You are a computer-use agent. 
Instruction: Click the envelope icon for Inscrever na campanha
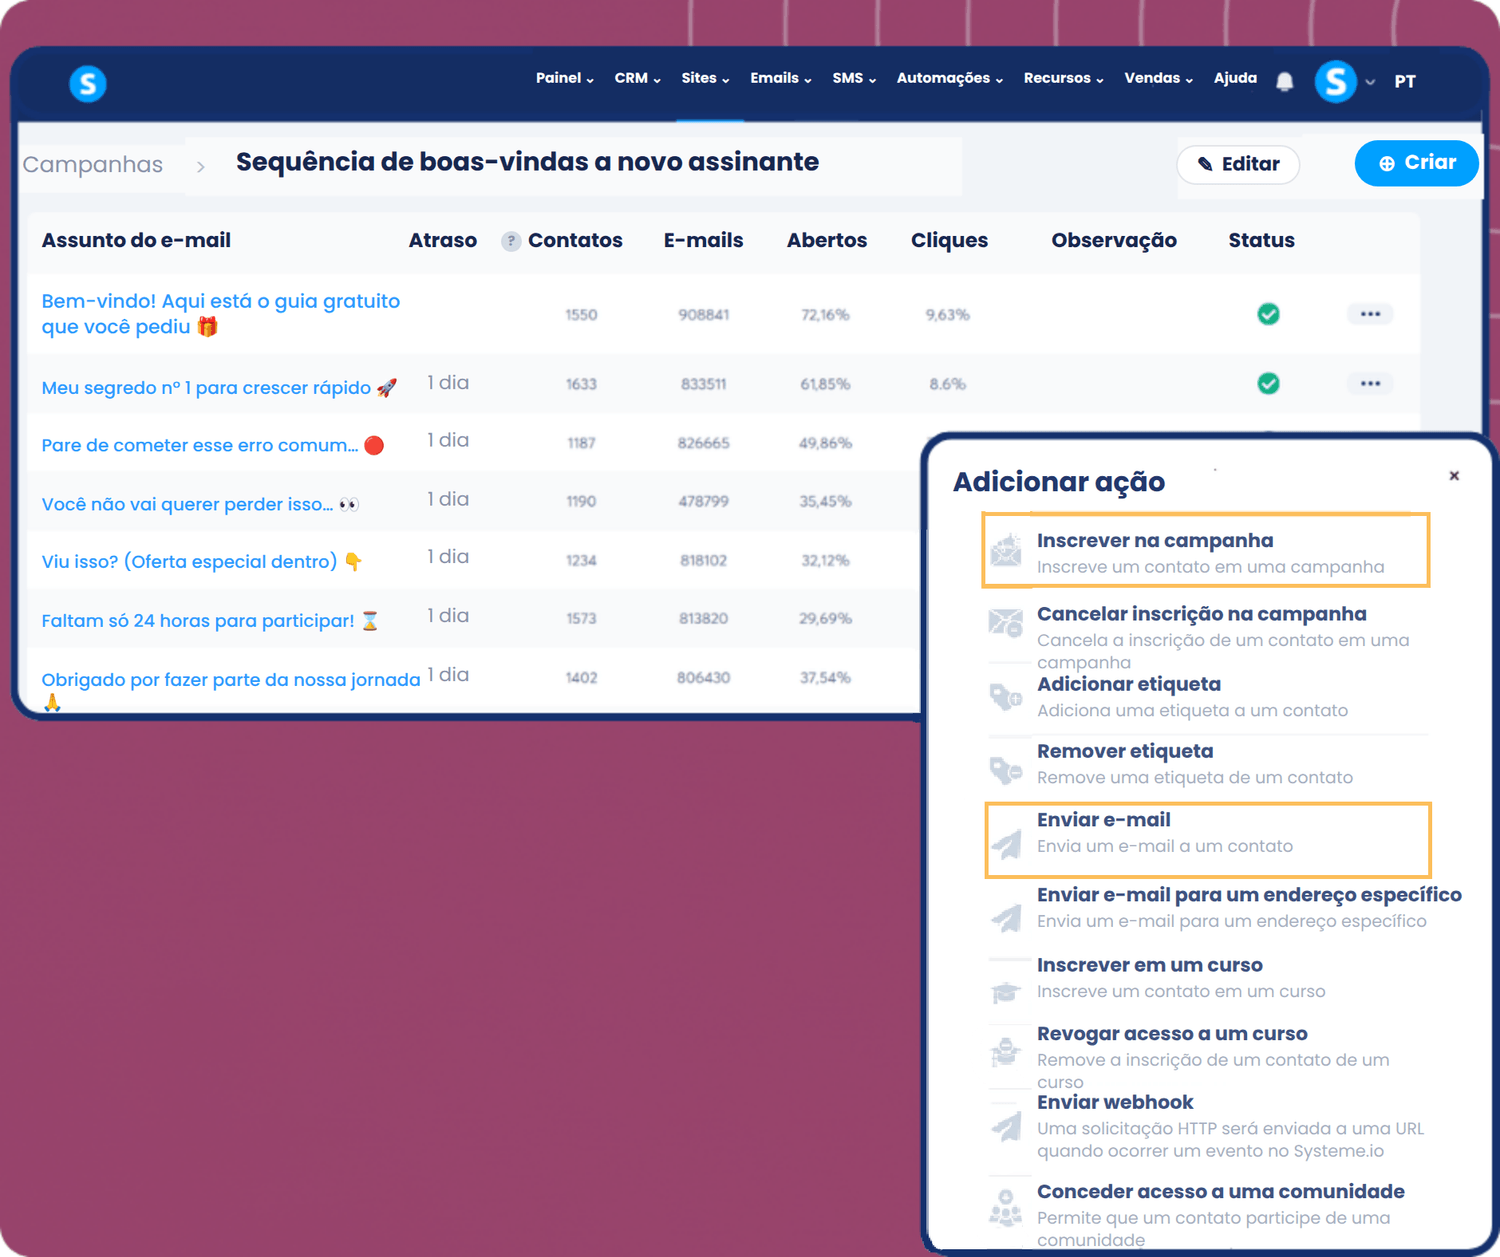tap(1006, 553)
